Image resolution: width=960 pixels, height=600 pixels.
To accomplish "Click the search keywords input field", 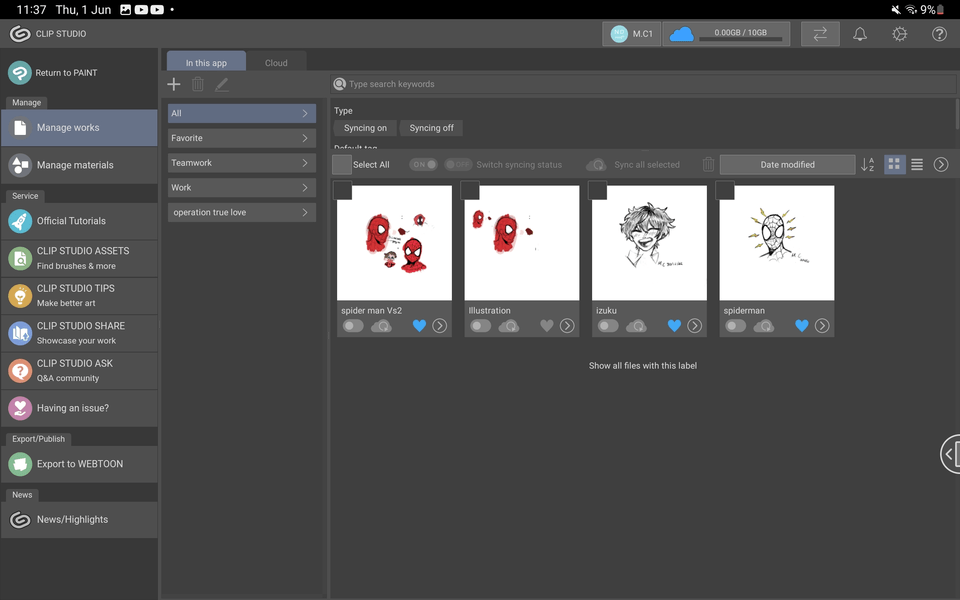I will coord(640,85).
